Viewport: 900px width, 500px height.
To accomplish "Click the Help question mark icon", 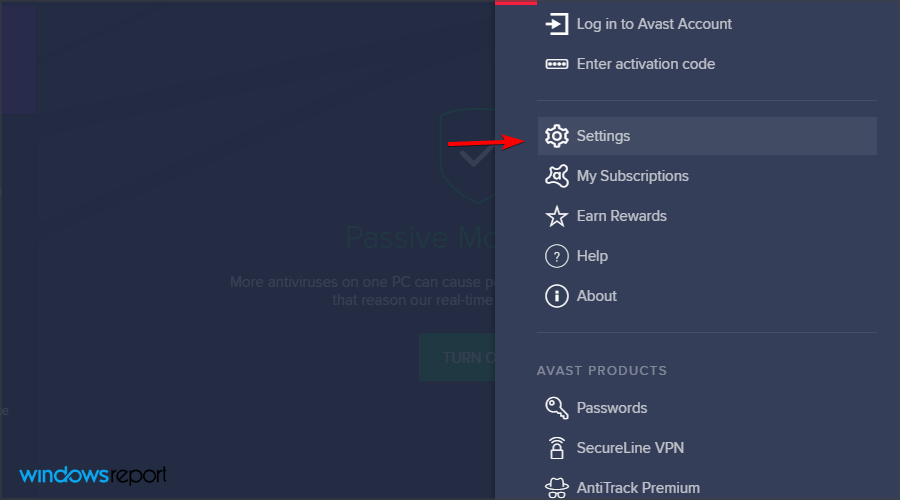I will coord(556,256).
